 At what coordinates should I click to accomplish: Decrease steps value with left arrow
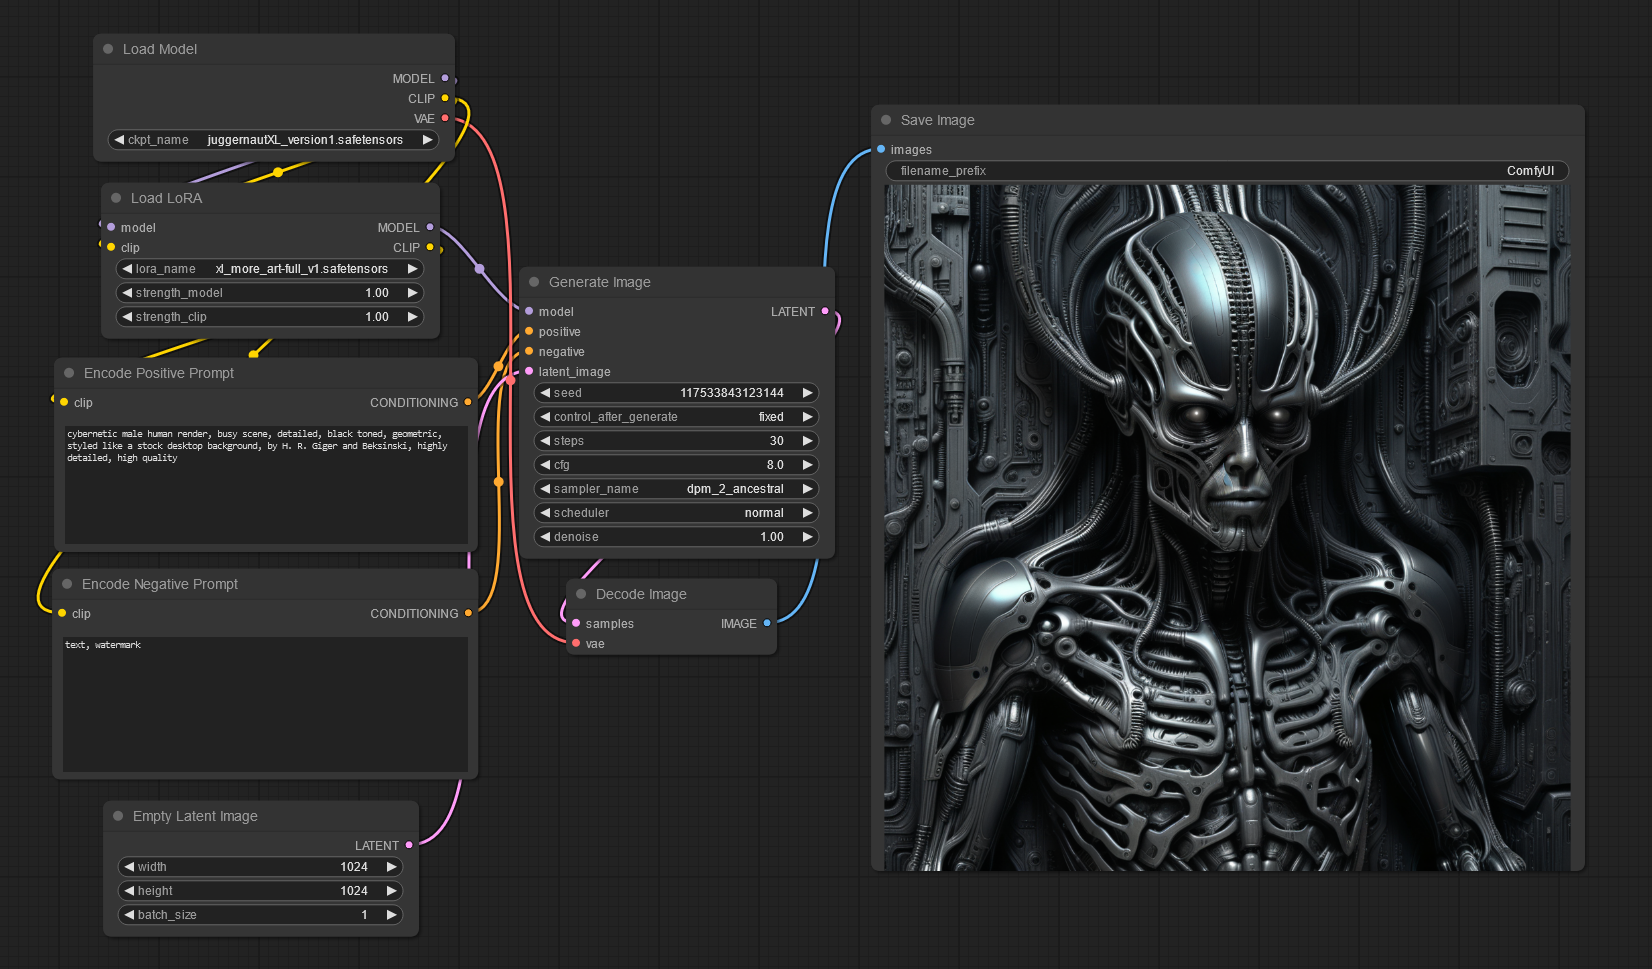[x=545, y=441]
